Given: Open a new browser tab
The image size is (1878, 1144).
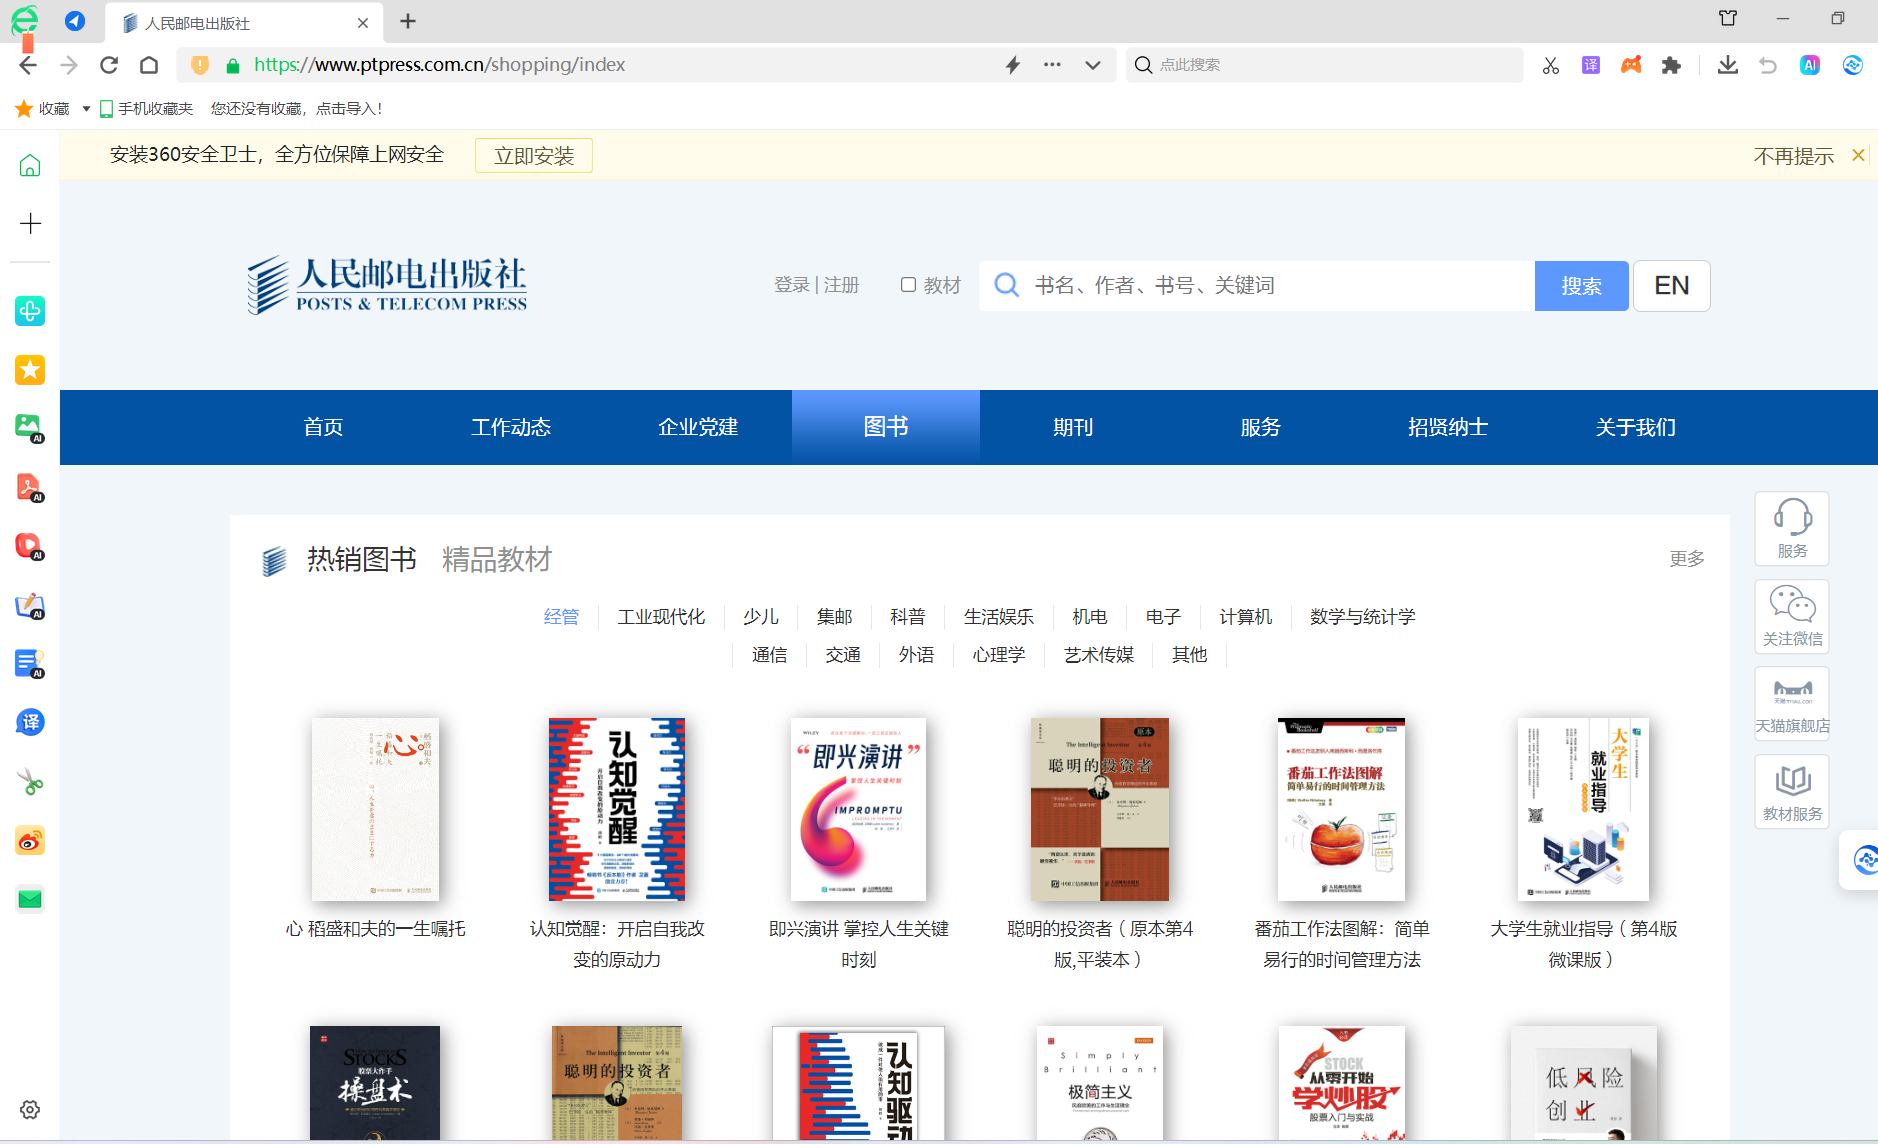Looking at the screenshot, I should pyautogui.click(x=408, y=21).
